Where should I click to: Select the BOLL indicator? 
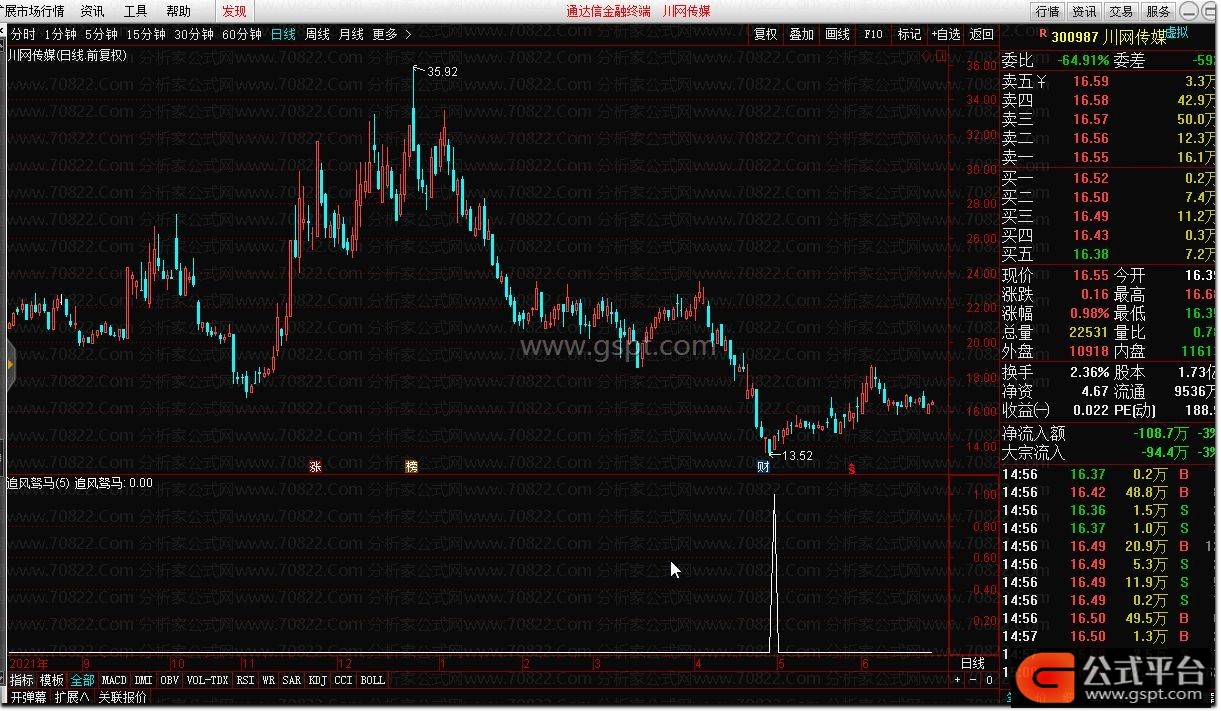(x=372, y=680)
